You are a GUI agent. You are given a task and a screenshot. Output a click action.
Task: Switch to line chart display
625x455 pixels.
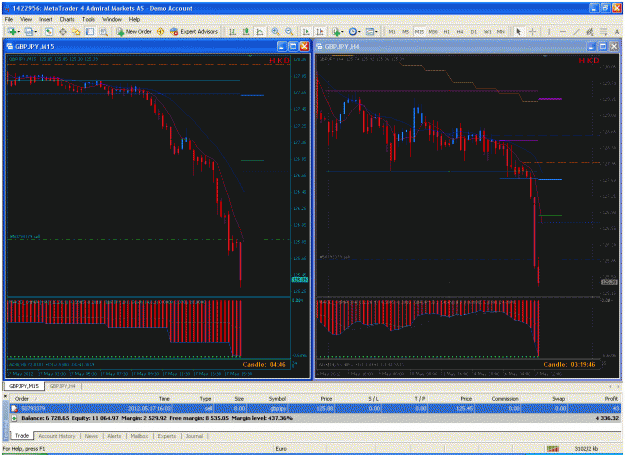point(260,31)
